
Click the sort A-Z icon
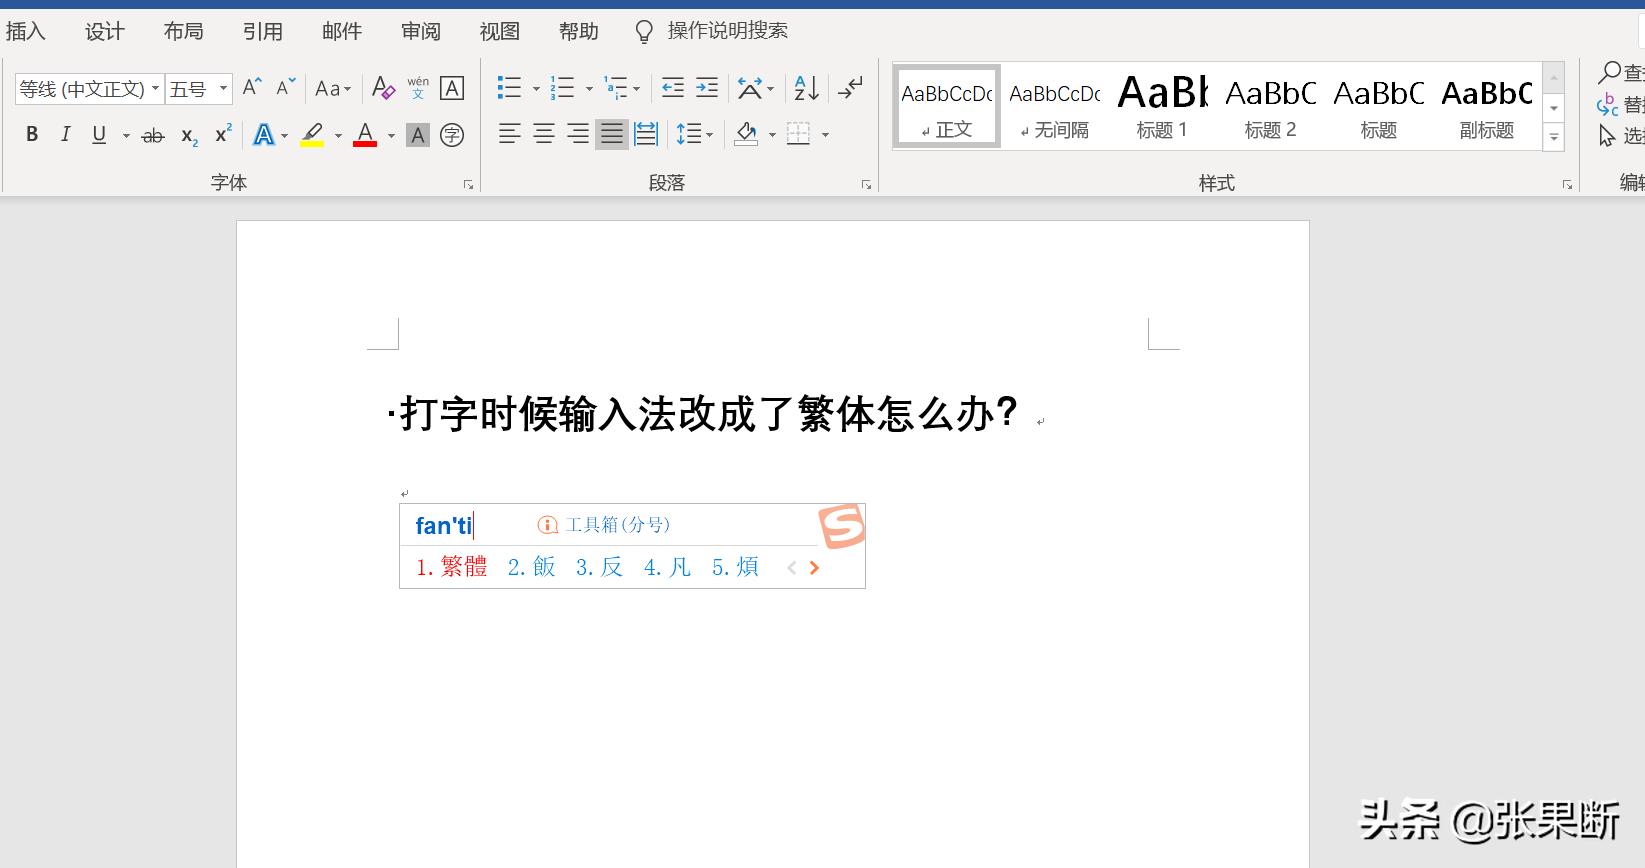(806, 88)
